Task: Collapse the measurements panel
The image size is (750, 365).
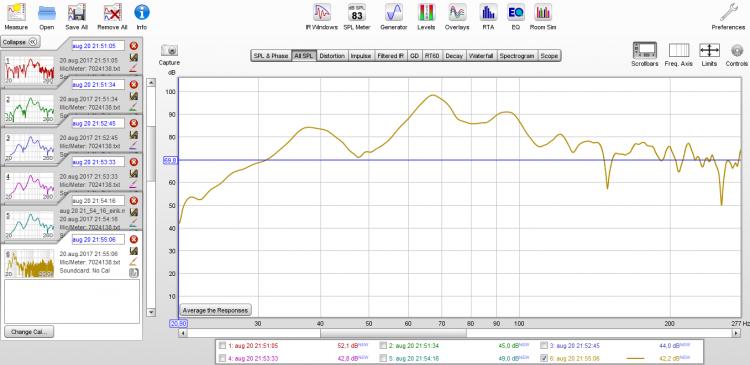Action: click(20, 42)
